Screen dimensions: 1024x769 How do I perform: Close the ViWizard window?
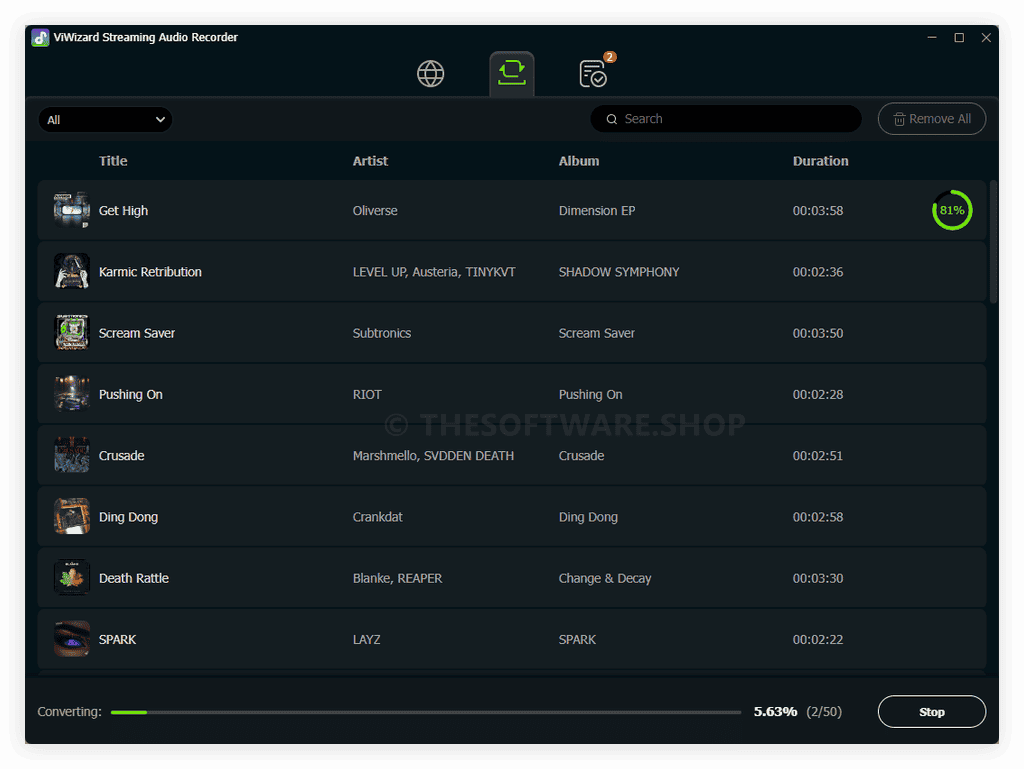[986, 38]
